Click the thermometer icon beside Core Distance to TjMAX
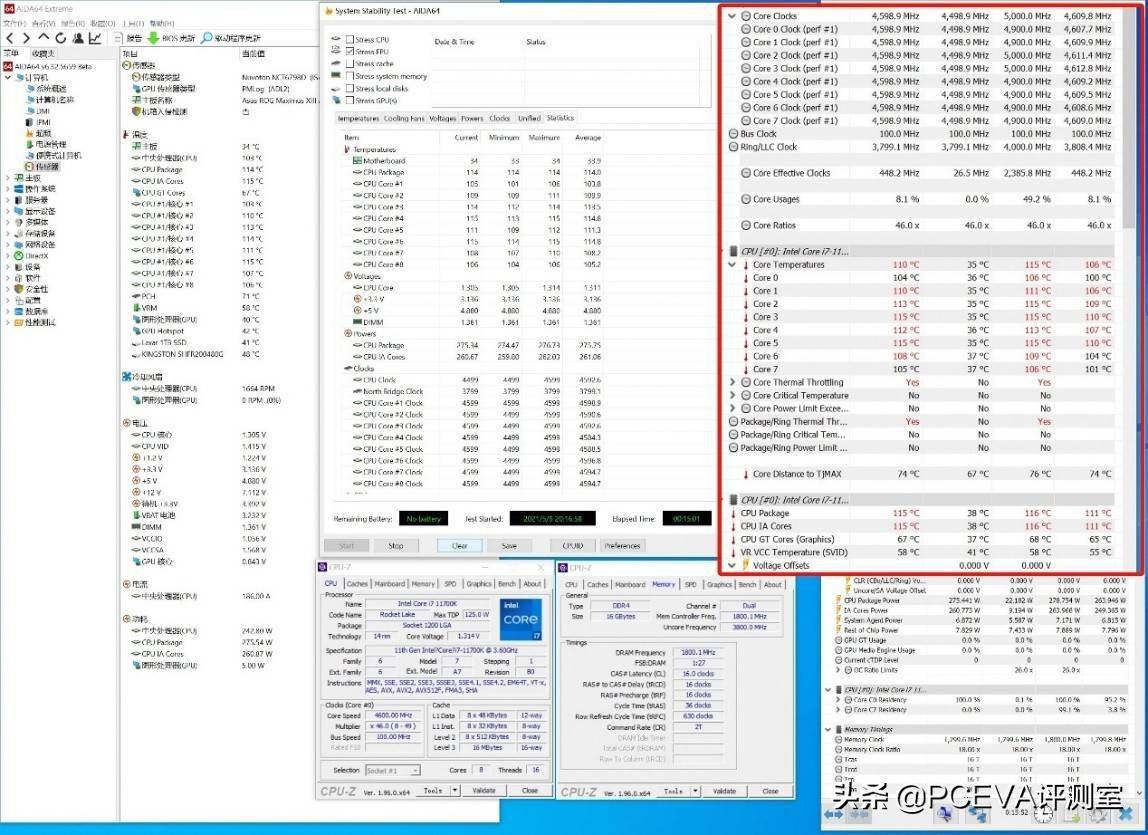 point(746,474)
